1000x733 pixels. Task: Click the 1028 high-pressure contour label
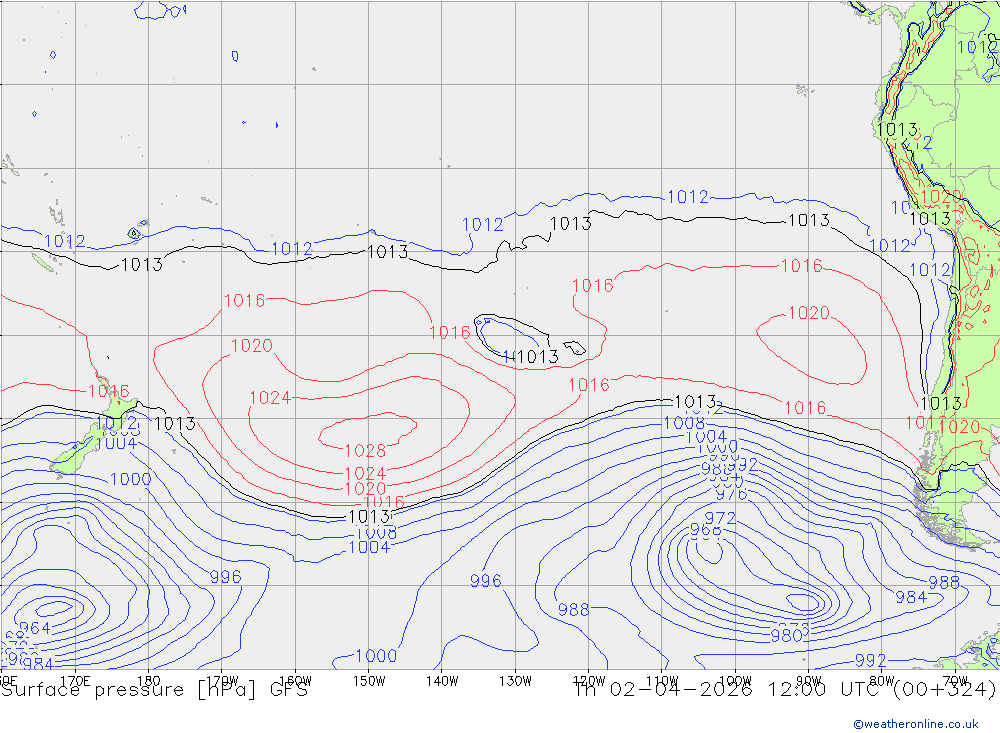pos(365,451)
